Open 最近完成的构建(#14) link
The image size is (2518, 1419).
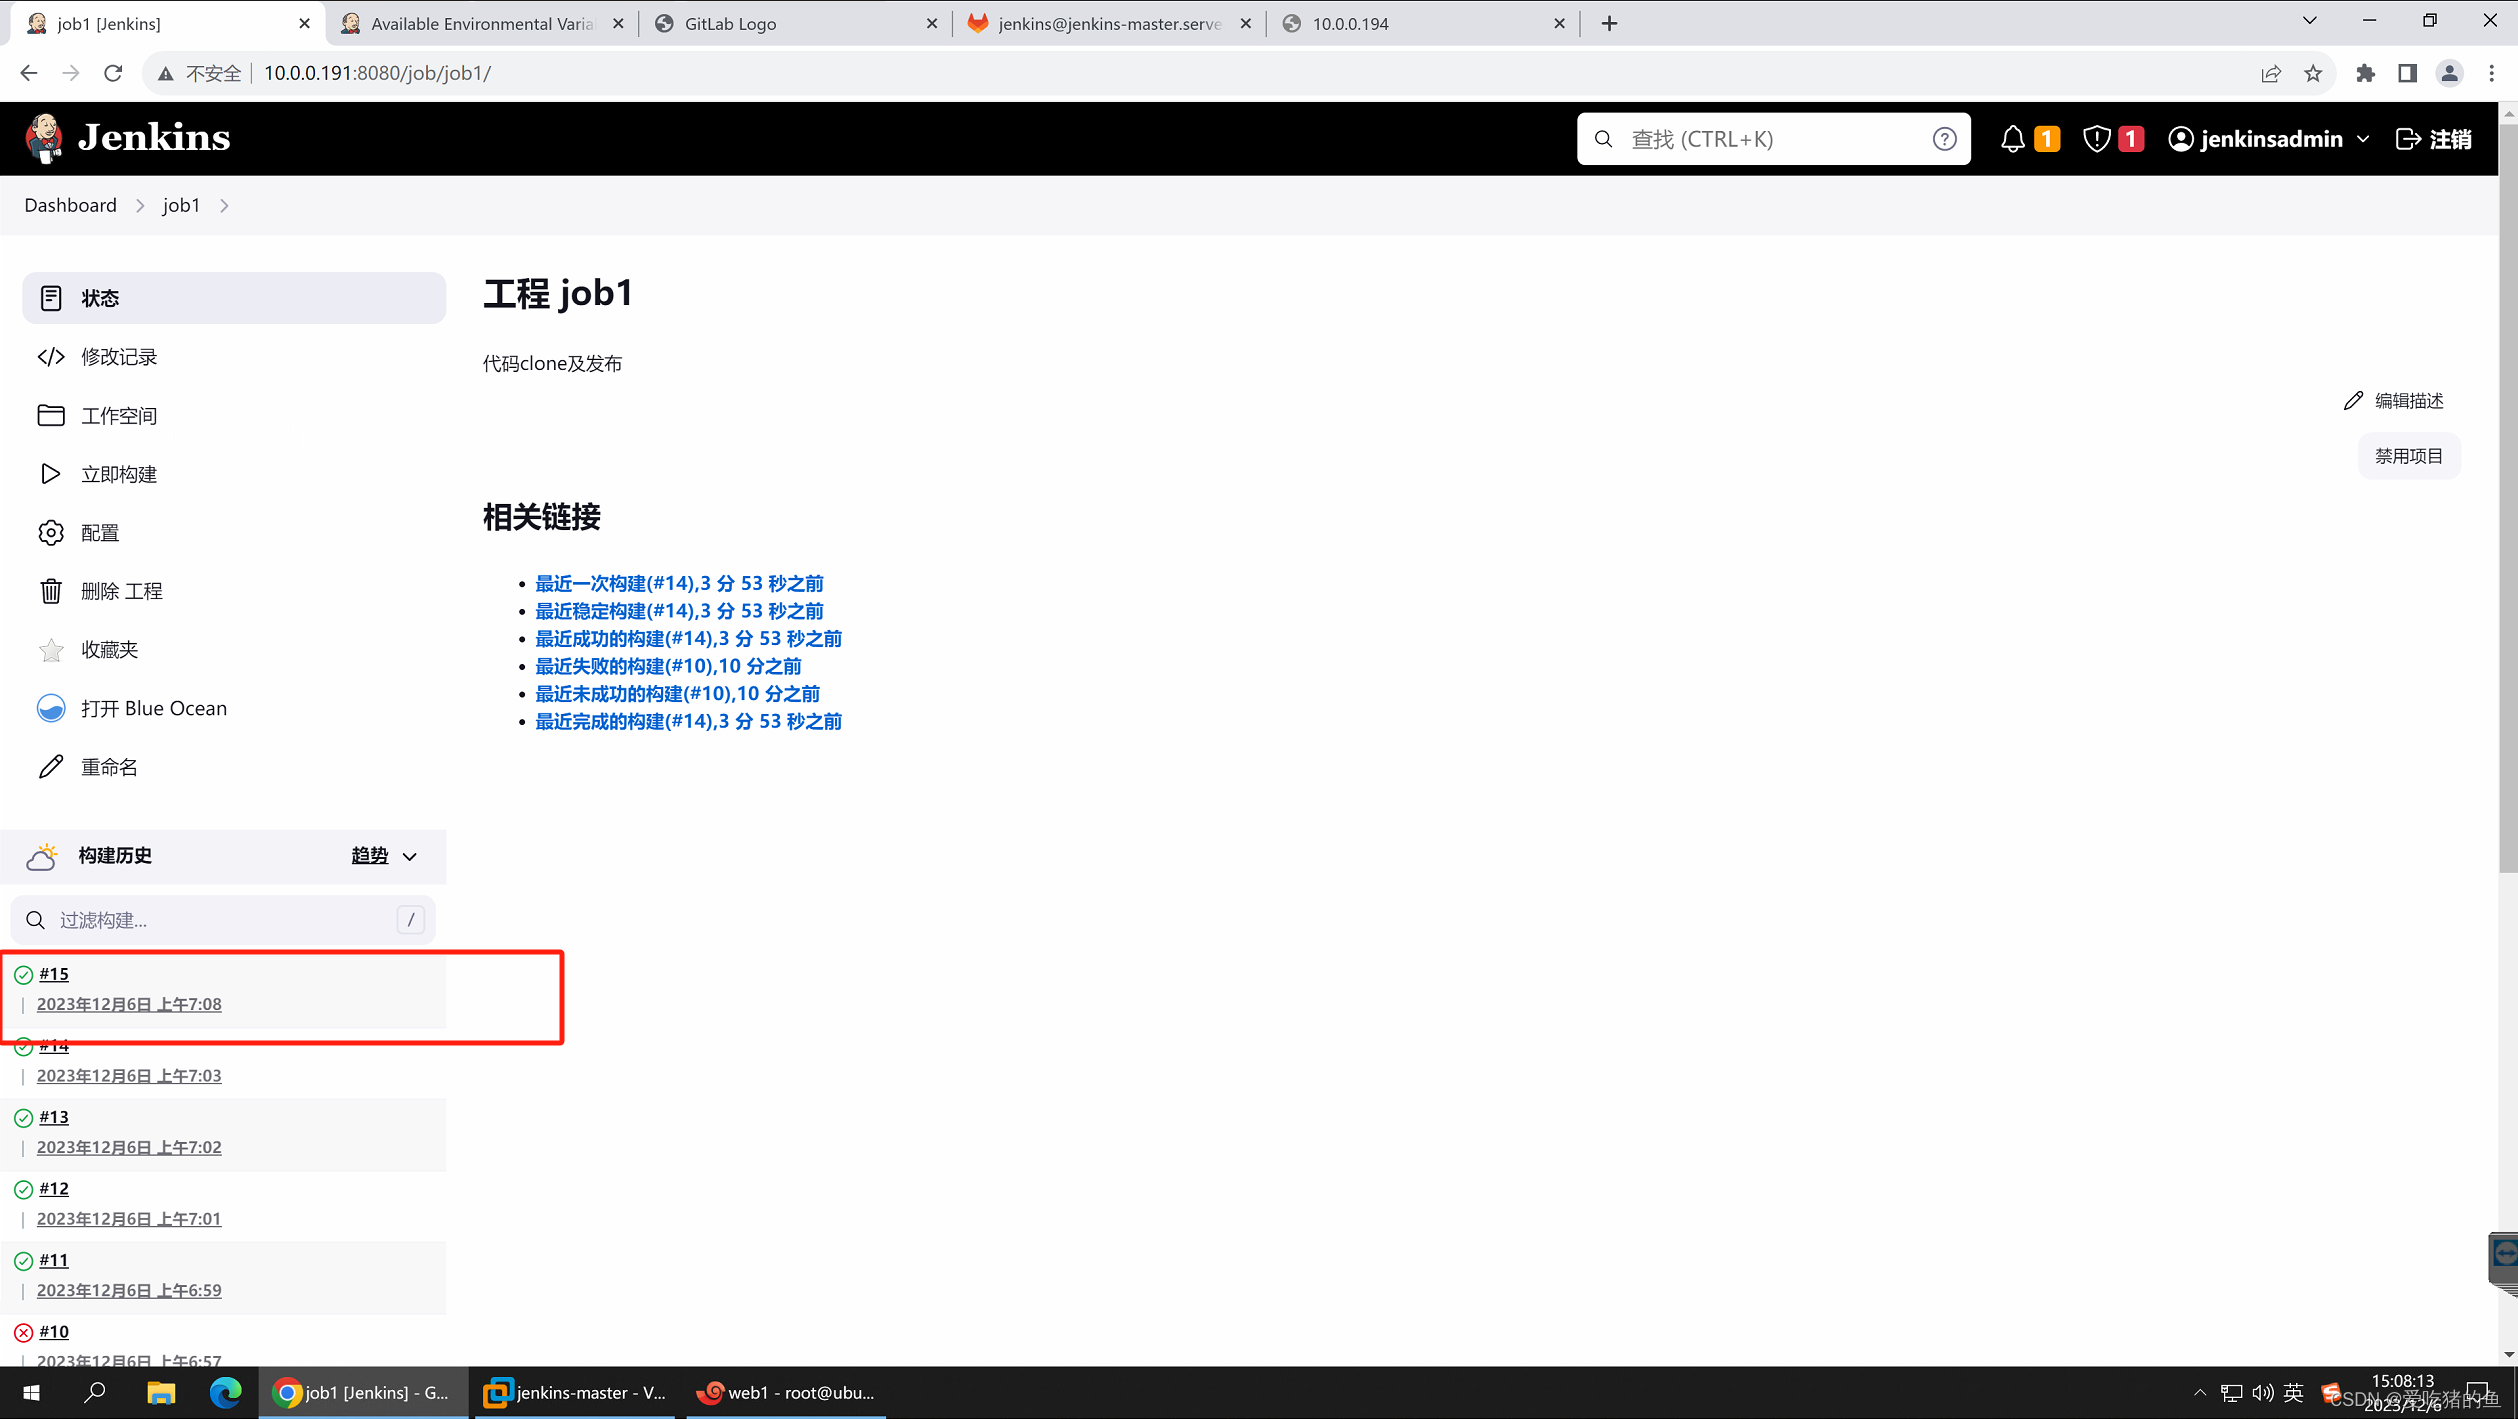[x=688, y=721]
